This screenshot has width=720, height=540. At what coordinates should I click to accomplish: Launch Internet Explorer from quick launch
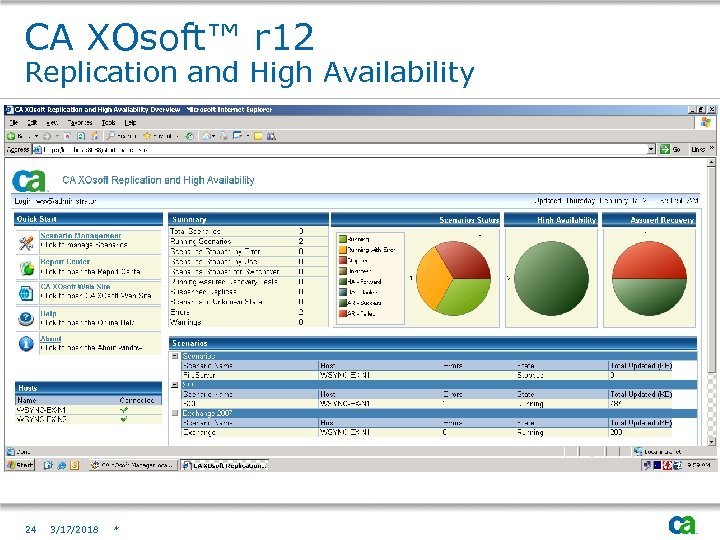pyautogui.click(x=62, y=465)
